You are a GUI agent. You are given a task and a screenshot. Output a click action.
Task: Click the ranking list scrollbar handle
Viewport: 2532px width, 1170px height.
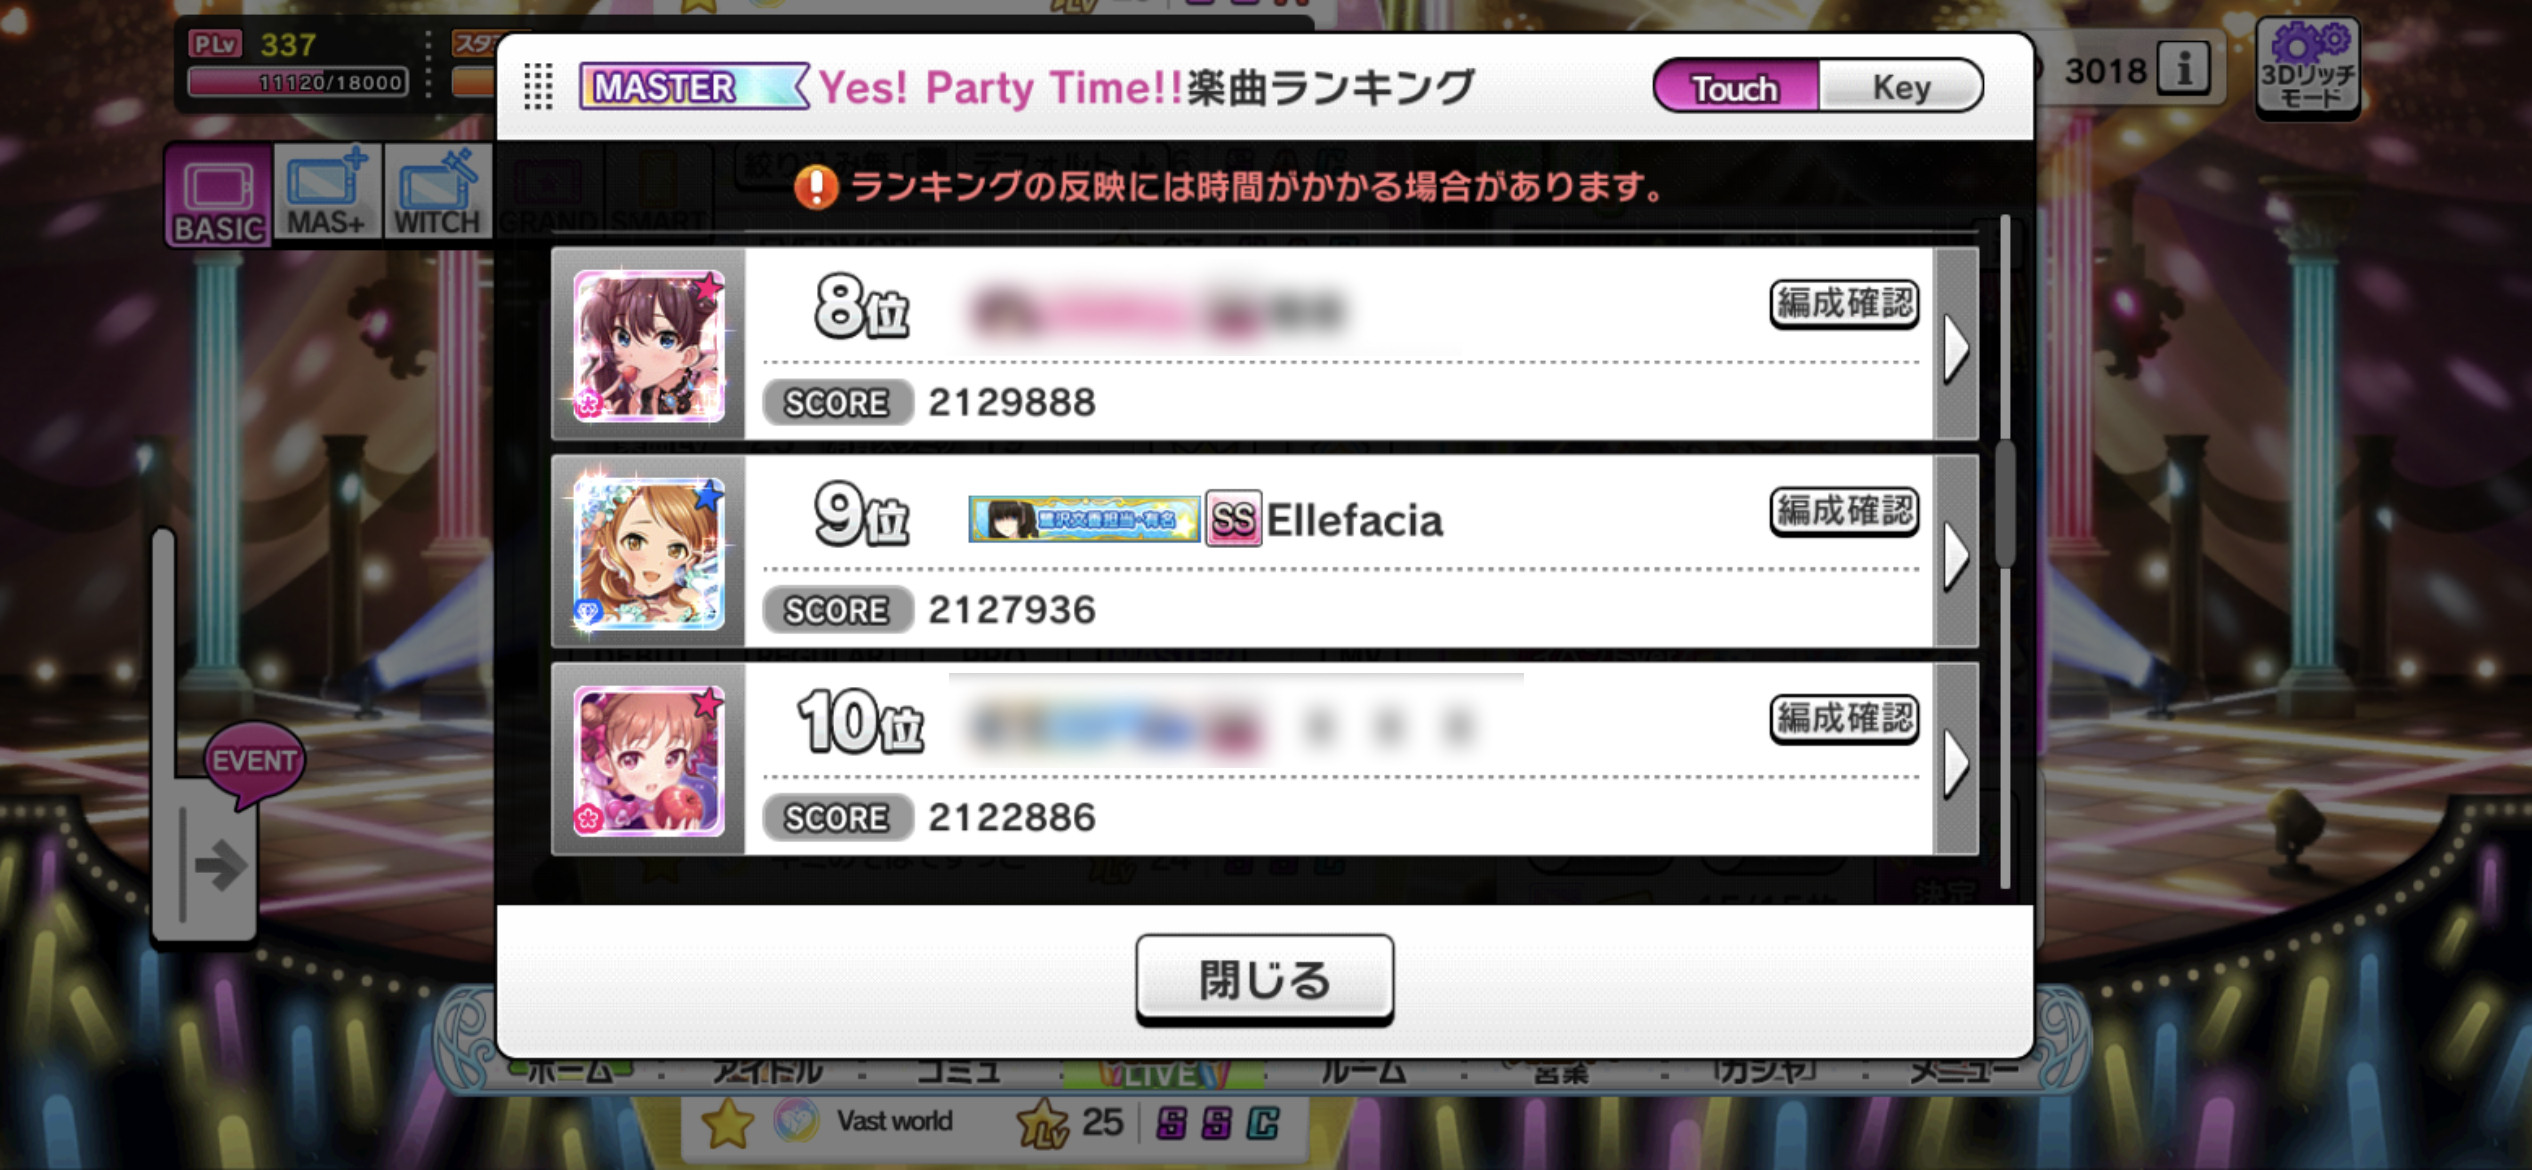click(2005, 505)
